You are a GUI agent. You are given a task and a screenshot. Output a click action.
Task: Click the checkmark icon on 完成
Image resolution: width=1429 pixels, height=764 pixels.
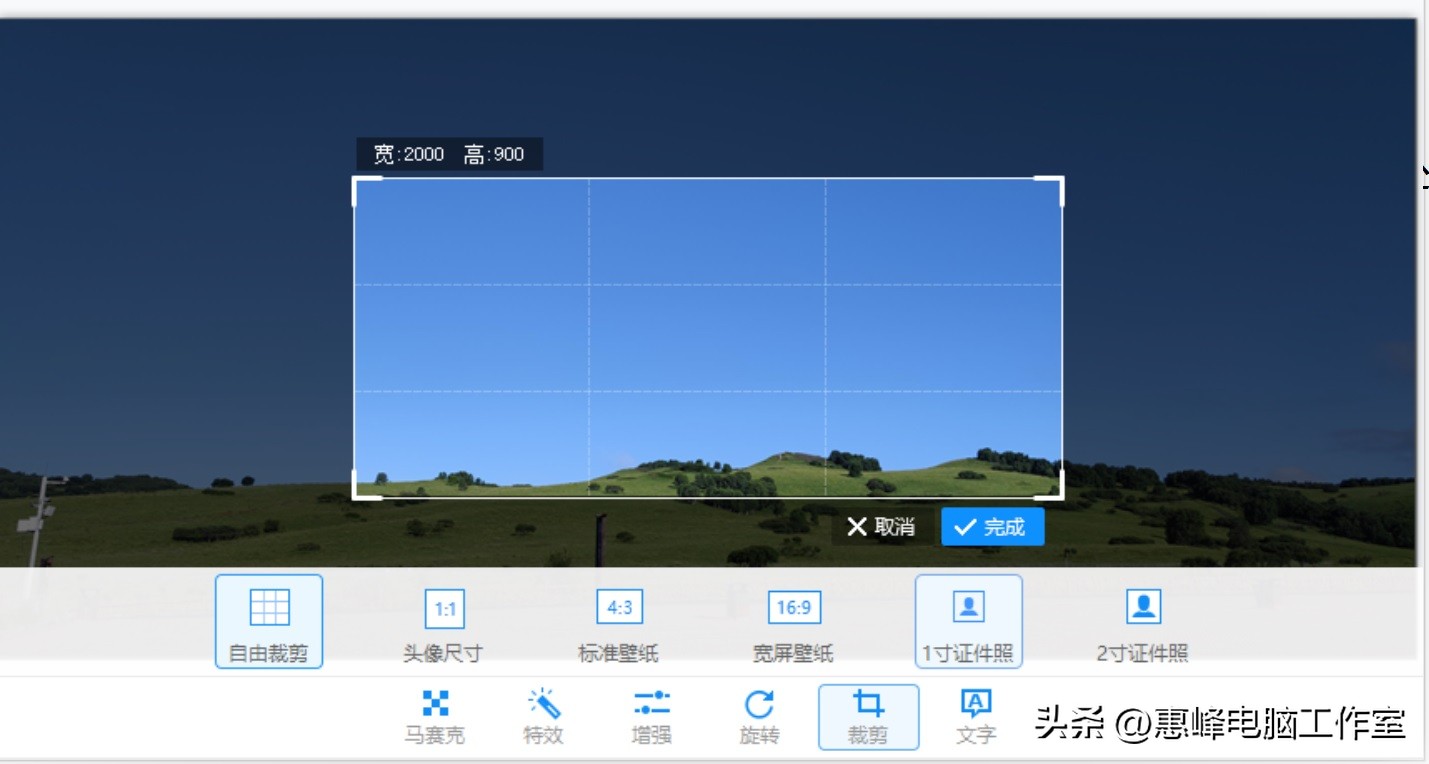(x=966, y=526)
